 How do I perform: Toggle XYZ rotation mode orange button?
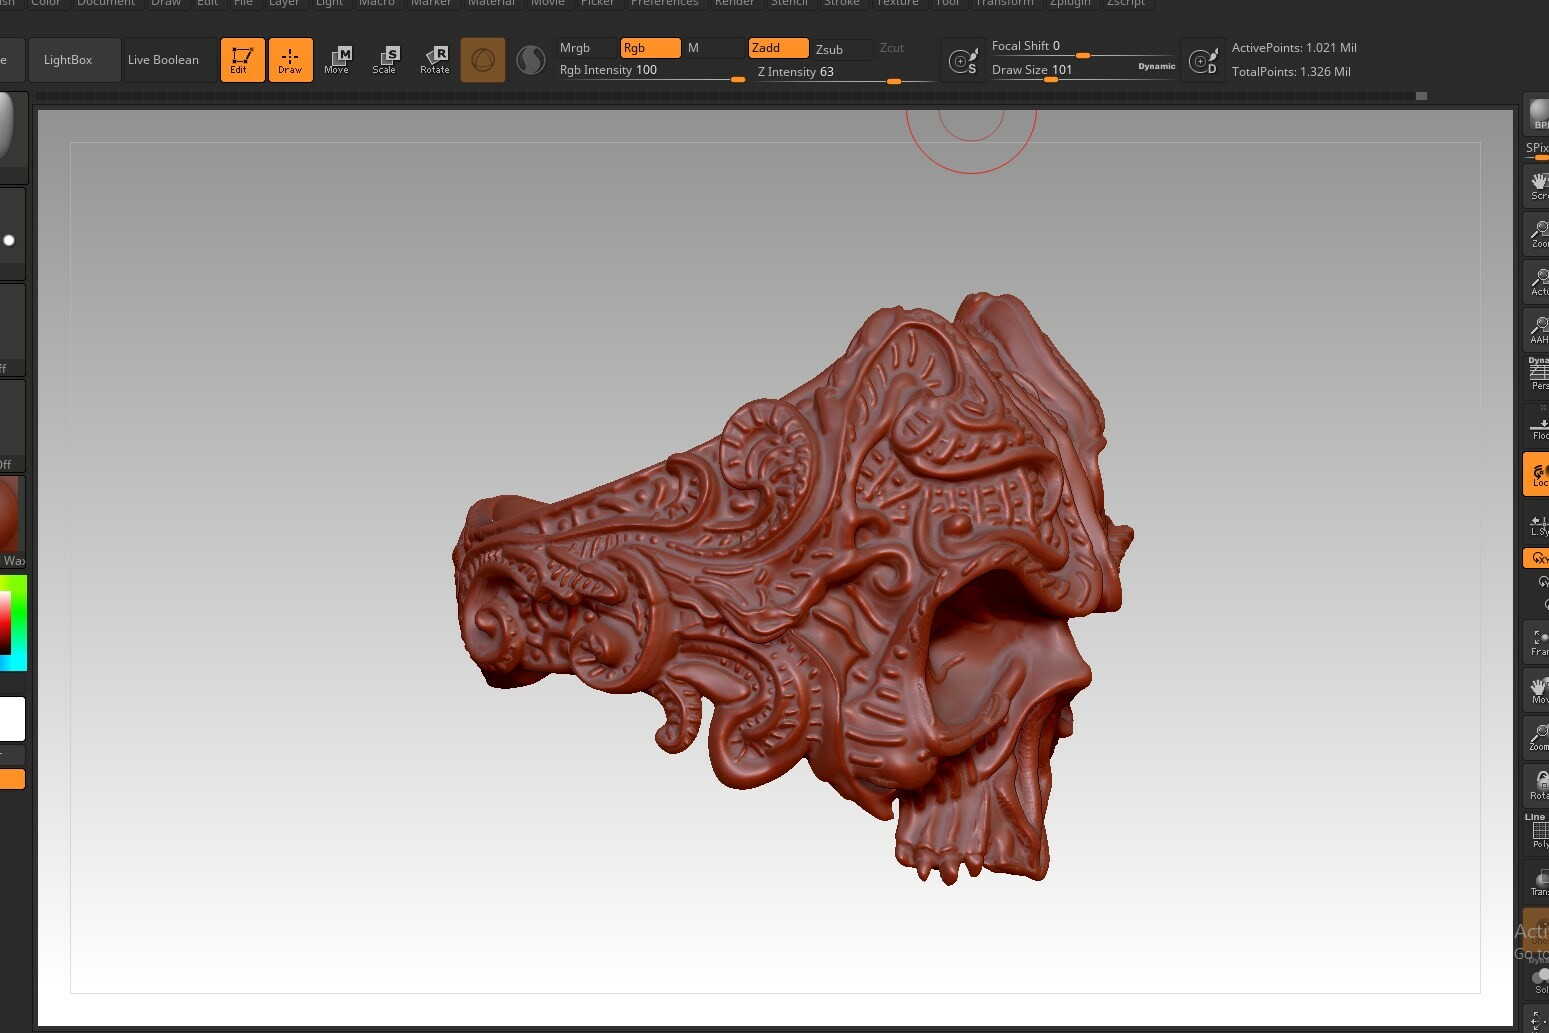(1538, 558)
